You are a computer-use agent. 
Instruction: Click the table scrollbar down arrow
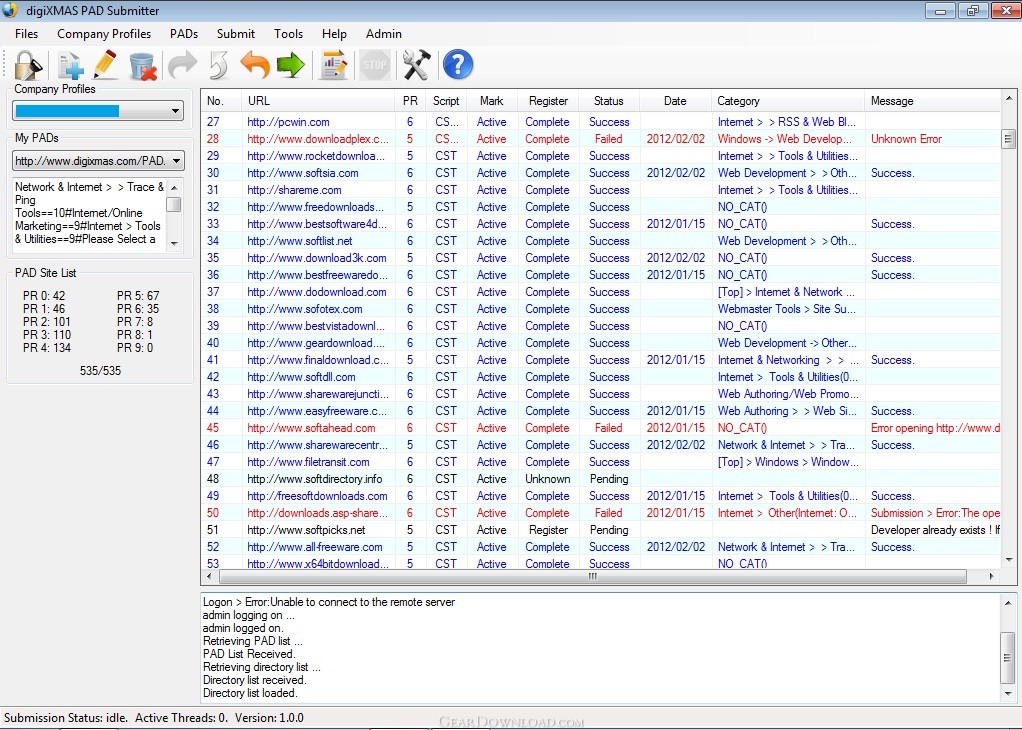[x=1009, y=560]
